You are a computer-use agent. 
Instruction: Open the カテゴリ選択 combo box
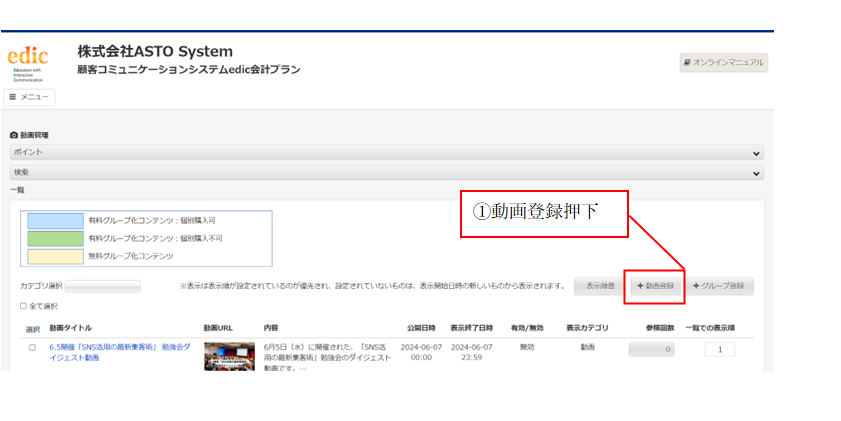click(x=102, y=286)
